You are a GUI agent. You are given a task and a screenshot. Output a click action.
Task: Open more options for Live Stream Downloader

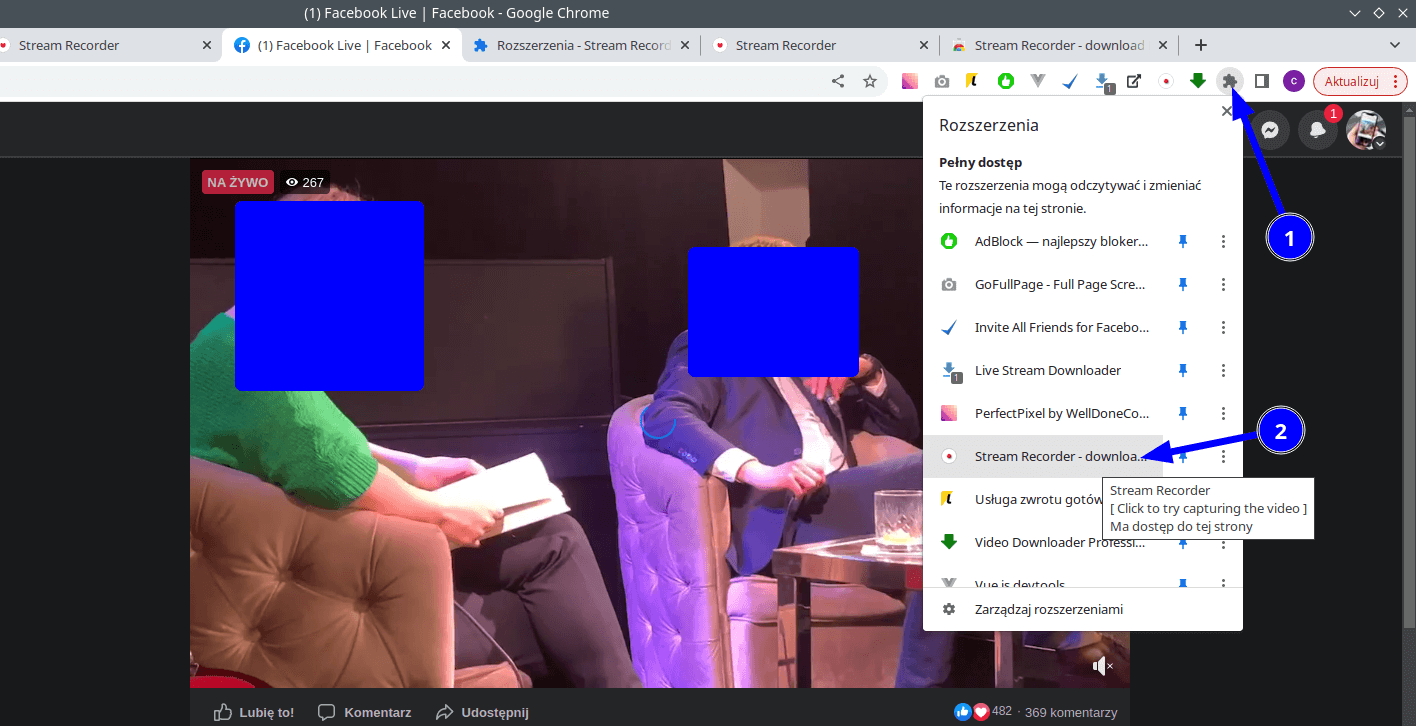[x=1223, y=370]
